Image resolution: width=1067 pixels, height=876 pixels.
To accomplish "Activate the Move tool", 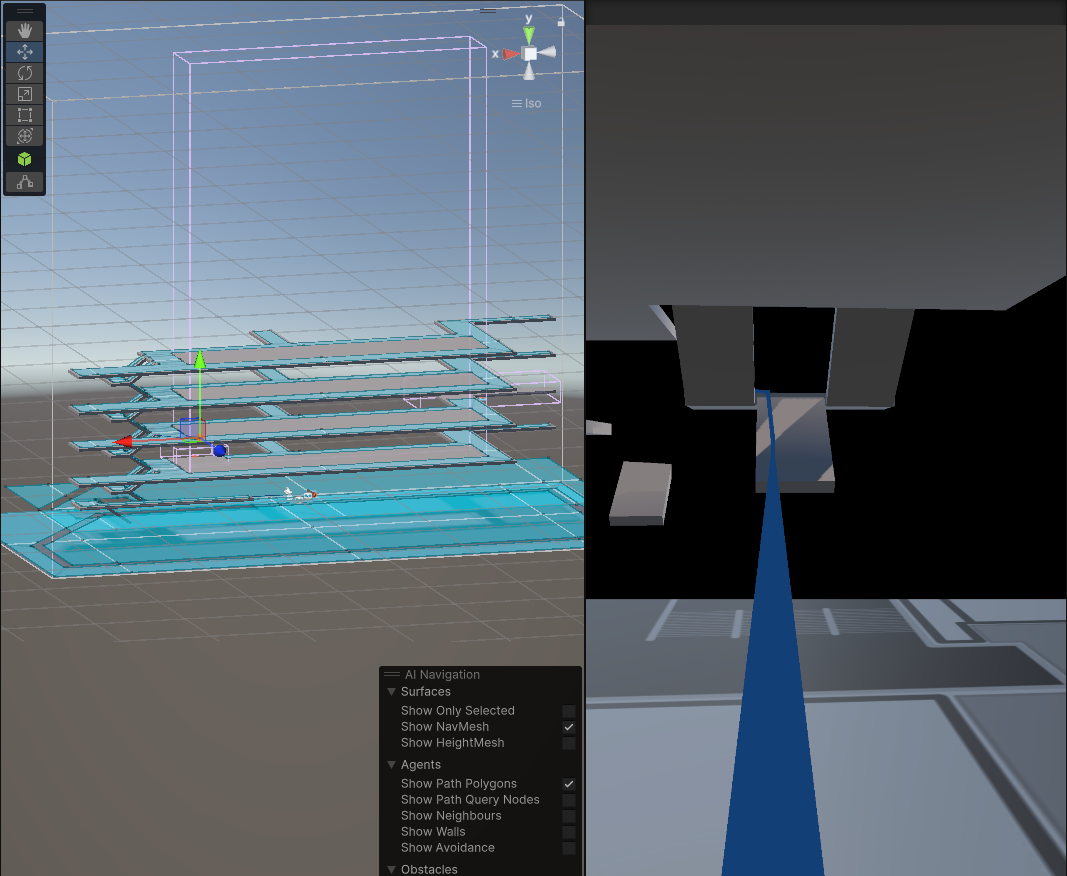I will pos(25,51).
